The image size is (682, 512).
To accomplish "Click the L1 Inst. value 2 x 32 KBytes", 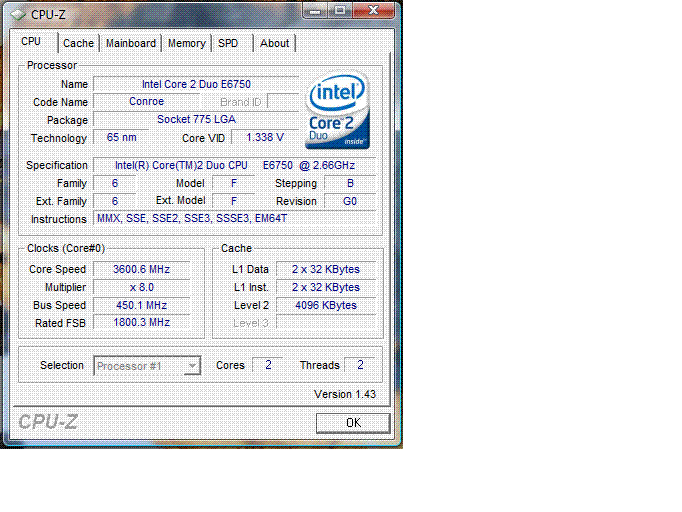I will [x=326, y=287].
